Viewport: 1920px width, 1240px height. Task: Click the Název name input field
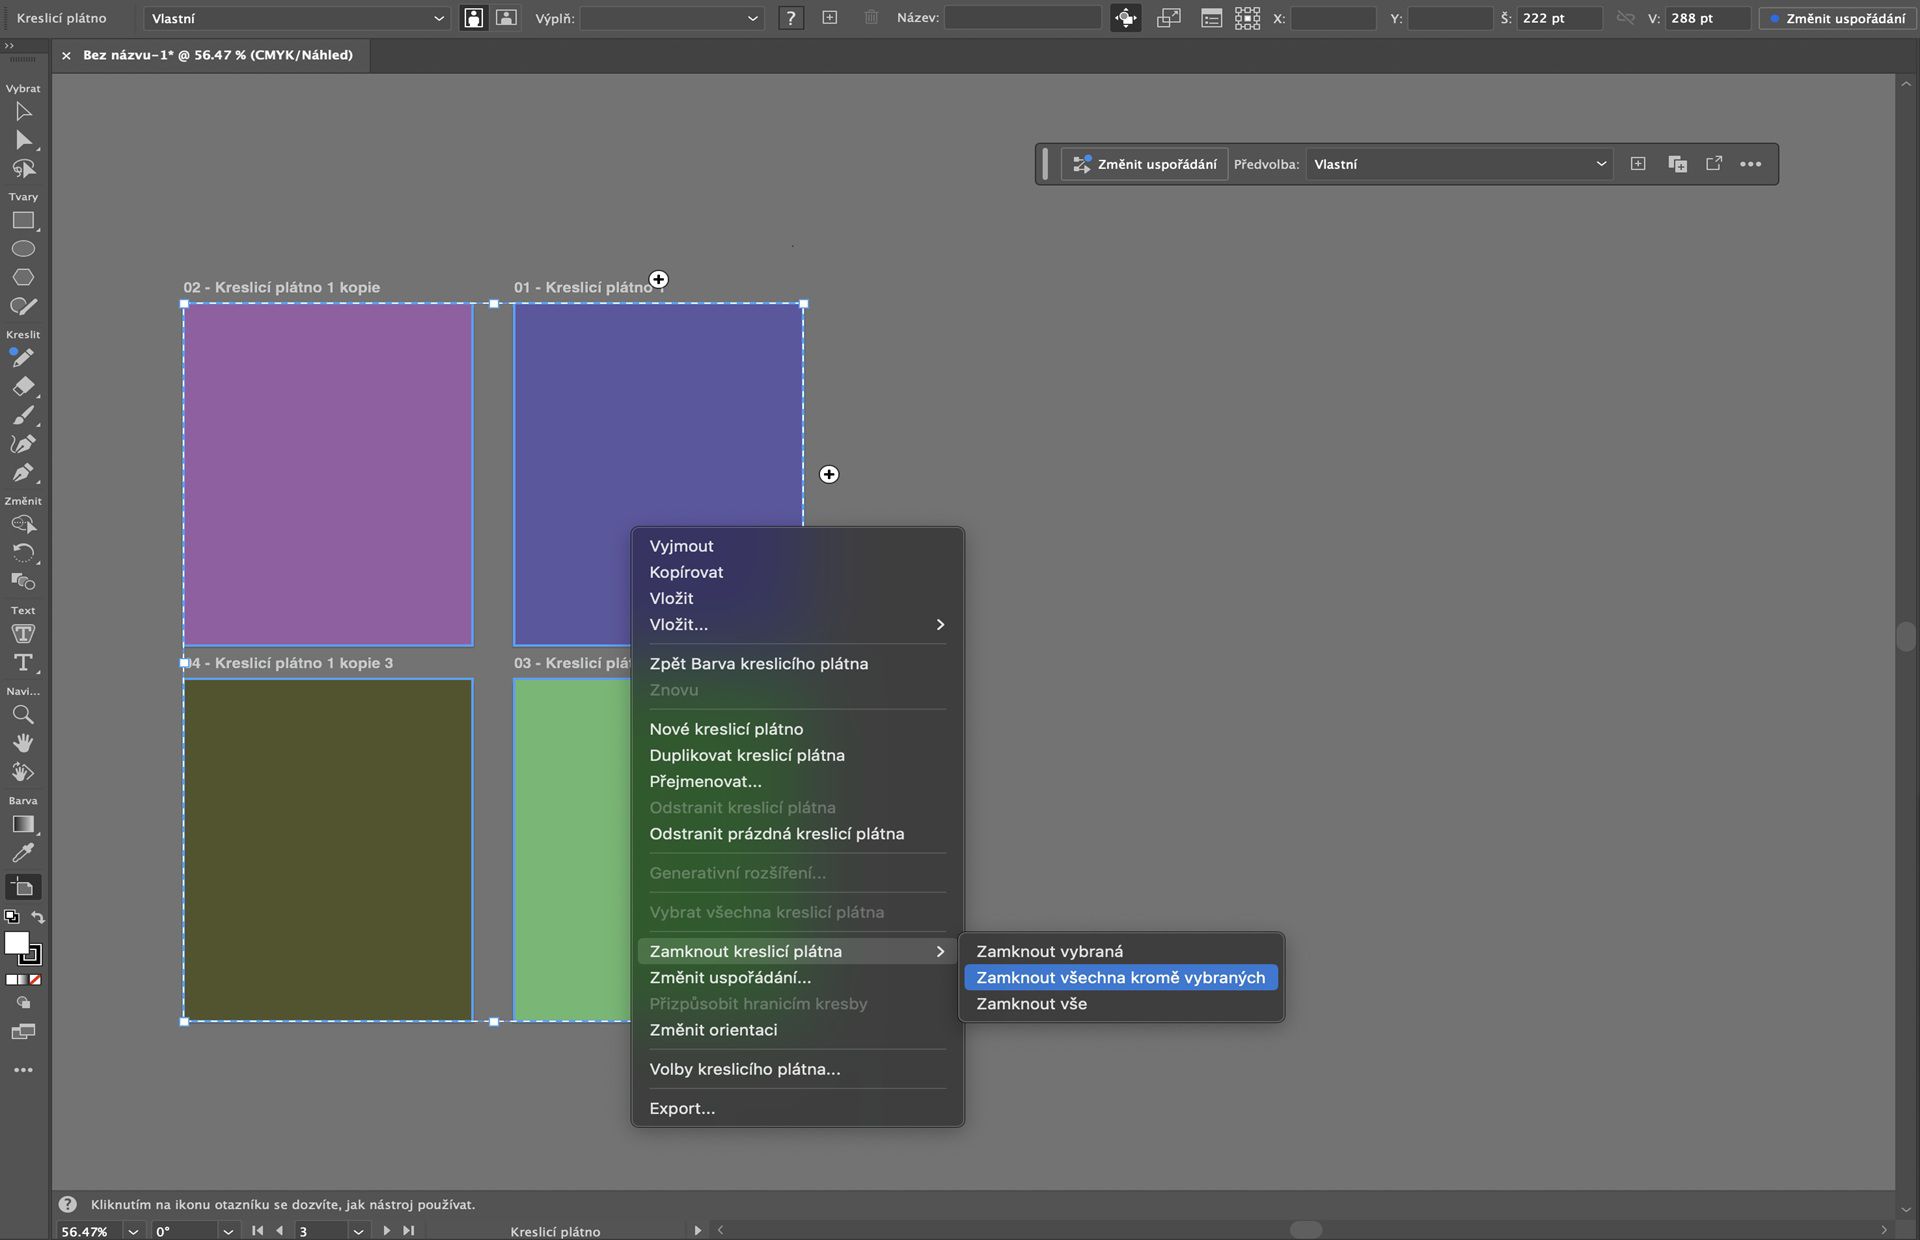tap(1022, 18)
